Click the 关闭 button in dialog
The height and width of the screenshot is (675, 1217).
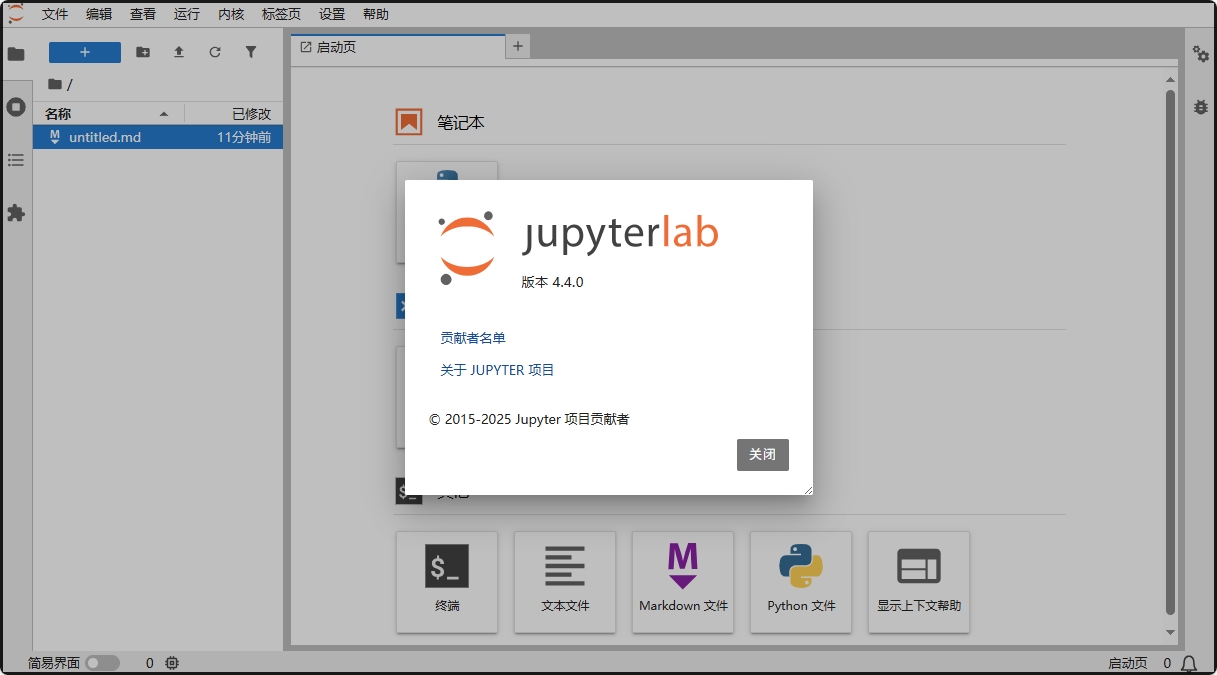[762, 454]
